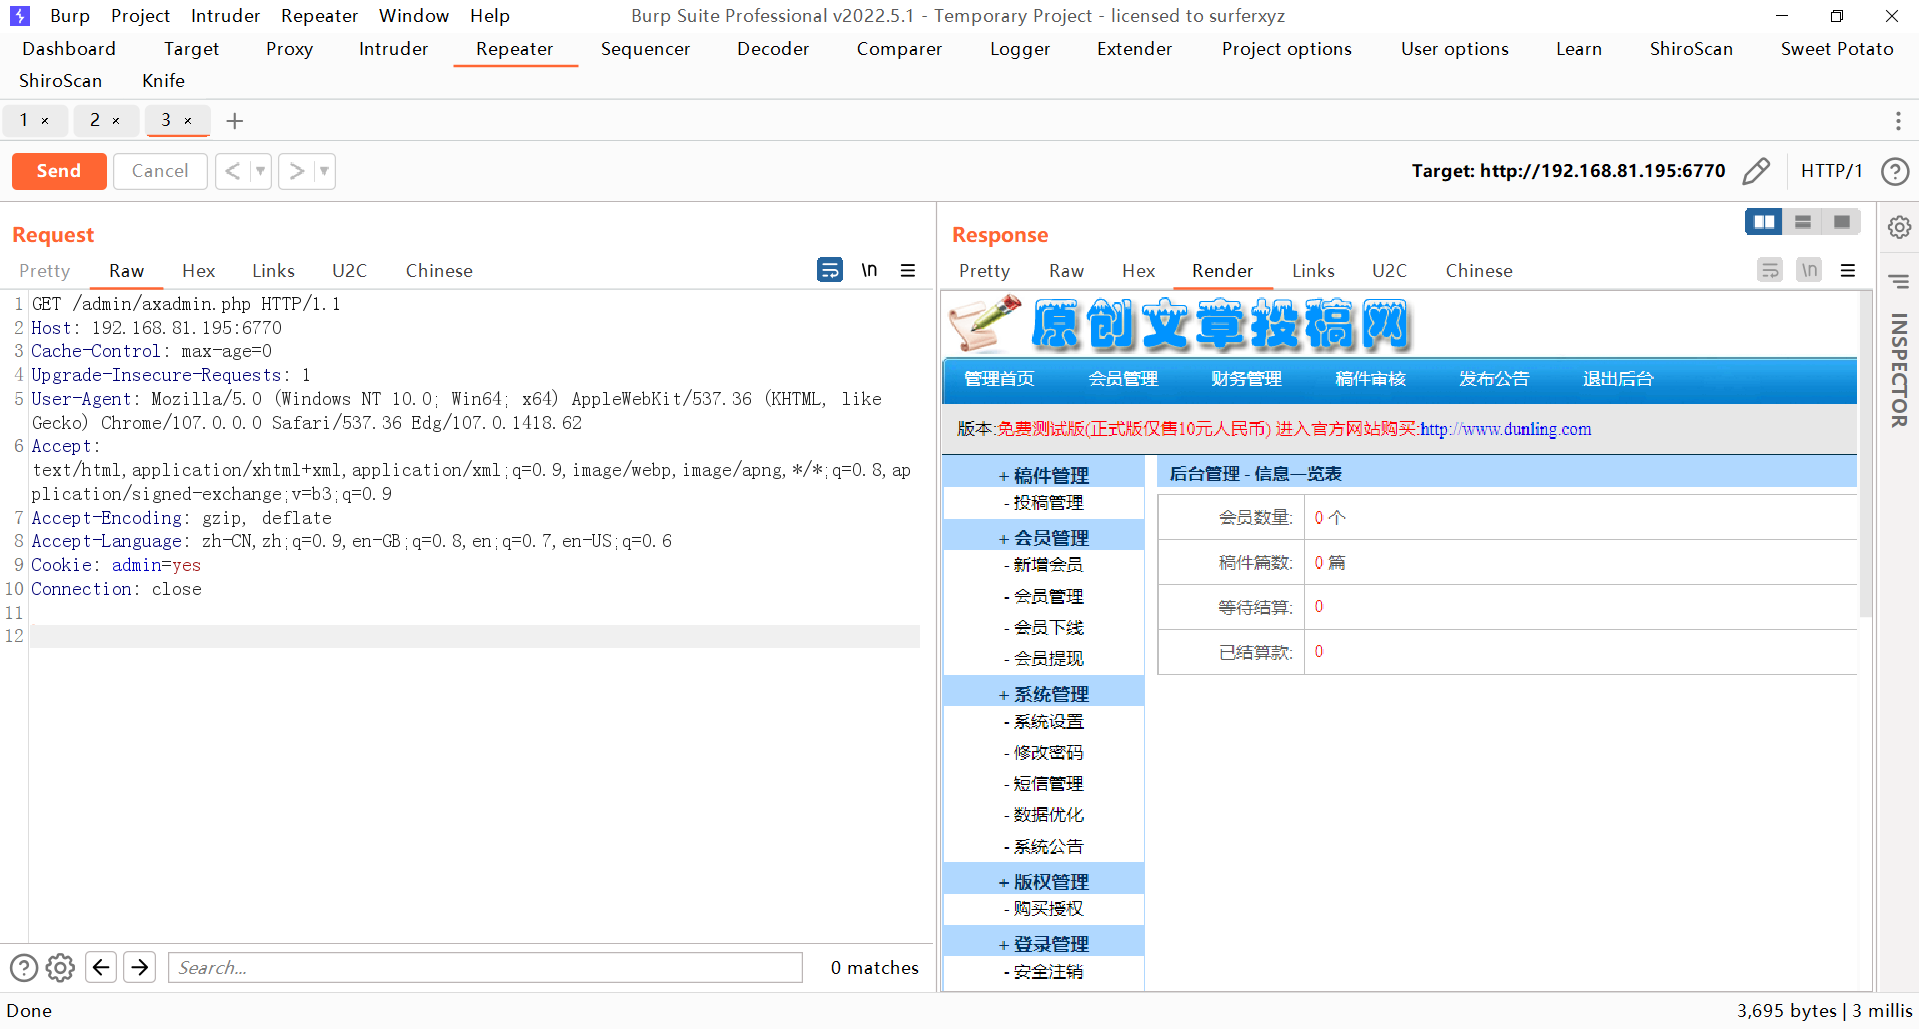Open the tab bar three-dot options
Screen dimensions: 1920x1030
click(x=1898, y=121)
